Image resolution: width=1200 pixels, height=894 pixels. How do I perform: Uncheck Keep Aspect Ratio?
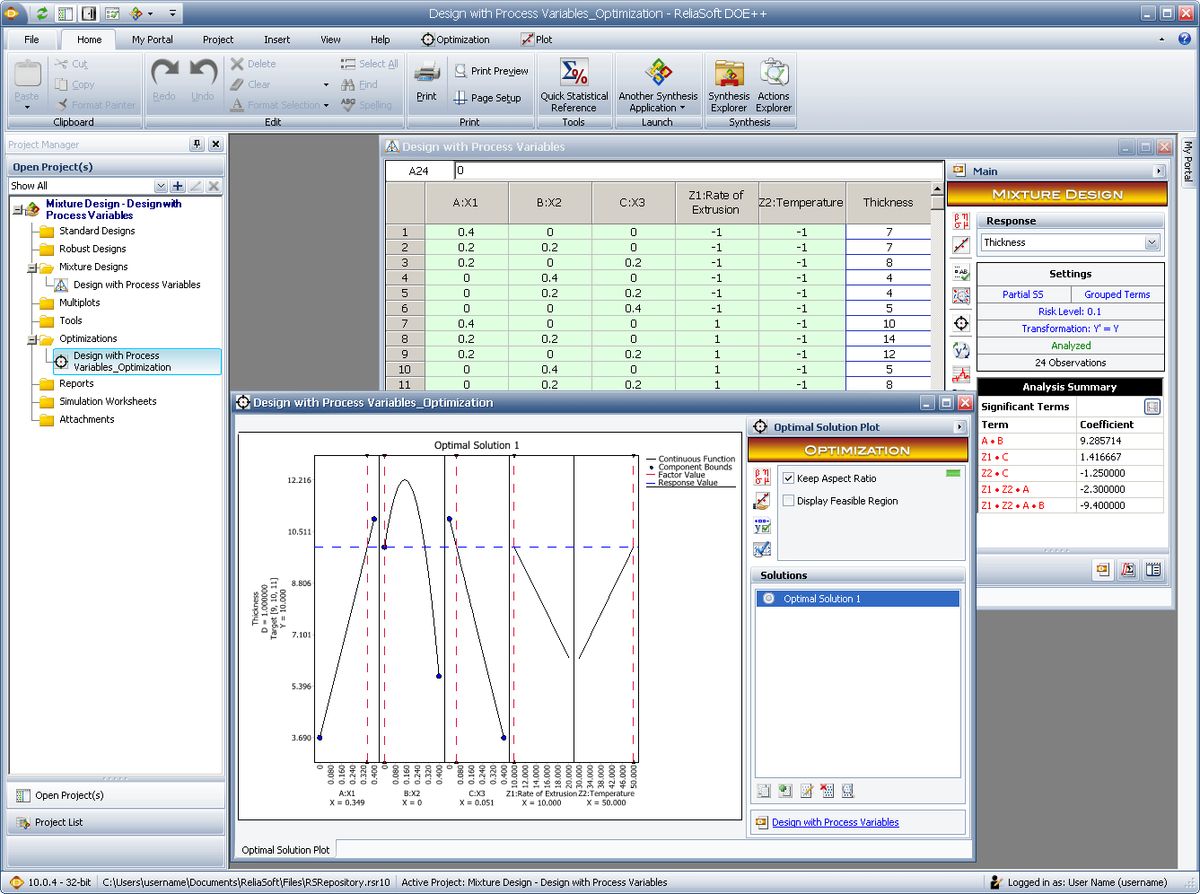pyautogui.click(x=789, y=478)
